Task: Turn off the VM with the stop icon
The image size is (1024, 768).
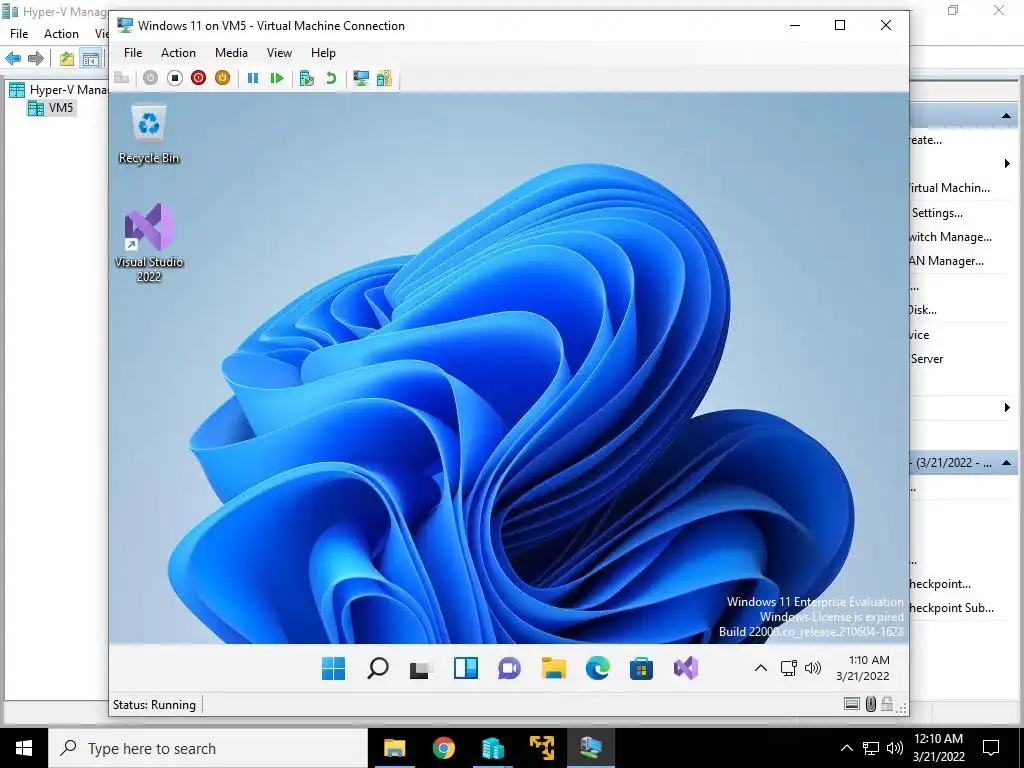Action: click(174, 78)
